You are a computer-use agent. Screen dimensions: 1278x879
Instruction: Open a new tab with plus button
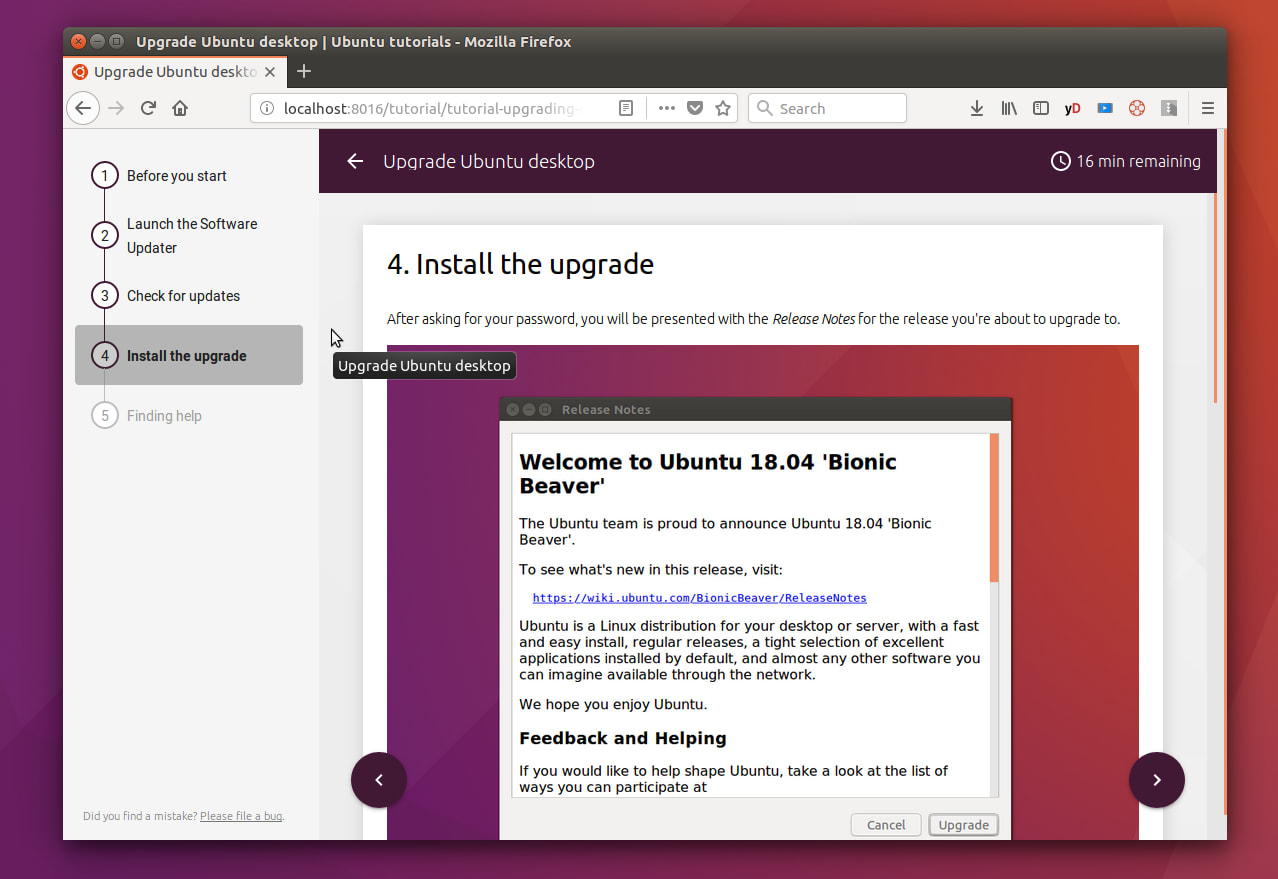click(305, 72)
